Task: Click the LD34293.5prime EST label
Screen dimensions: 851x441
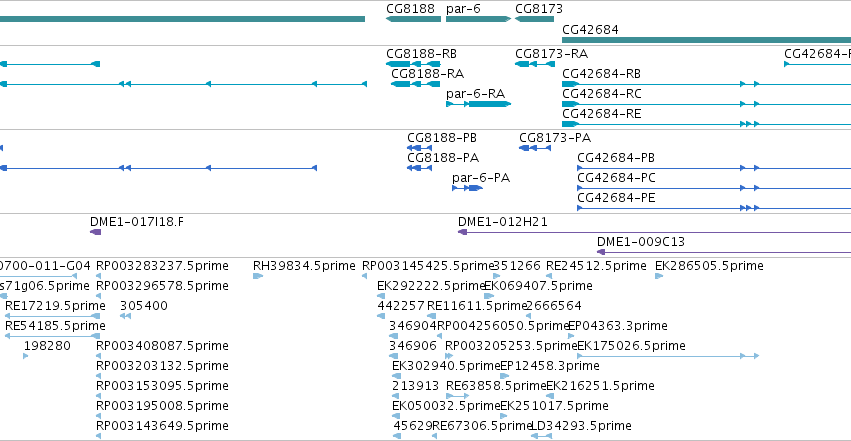Action: pos(581,426)
